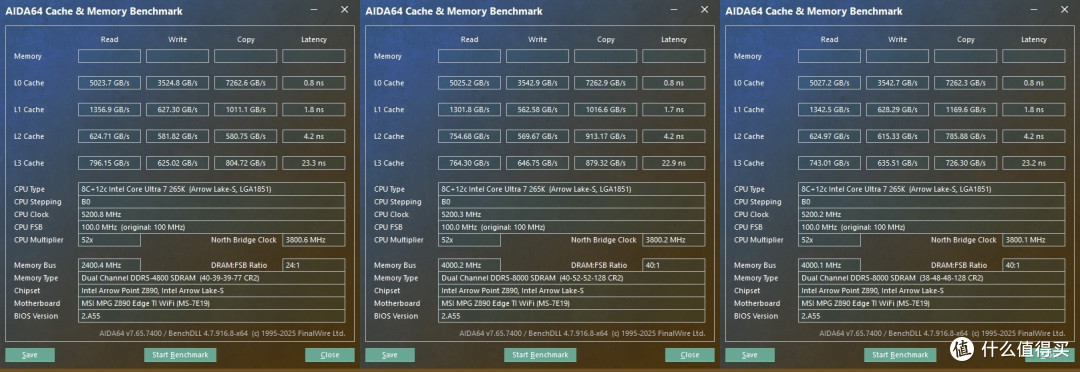Click the Close button in the 40-52-52-128 timings window
Screen dimensions: 1080x372
click(x=690, y=355)
